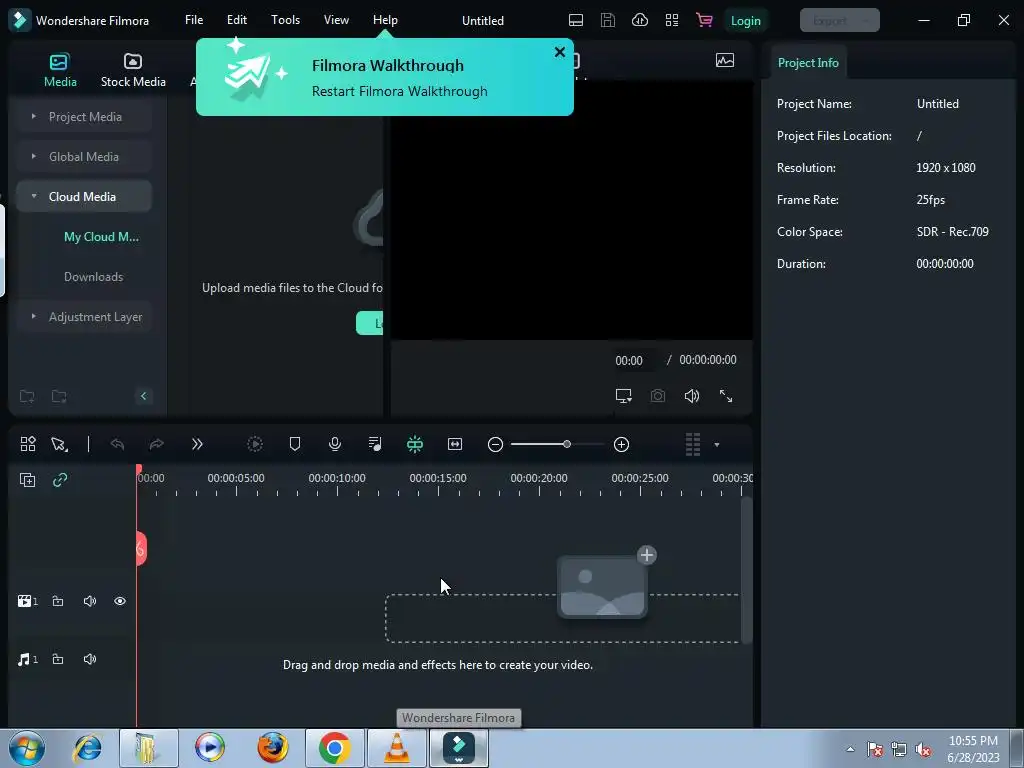This screenshot has width=1024, height=768.
Task: Record voiceover with the microphone icon
Action: tap(335, 444)
